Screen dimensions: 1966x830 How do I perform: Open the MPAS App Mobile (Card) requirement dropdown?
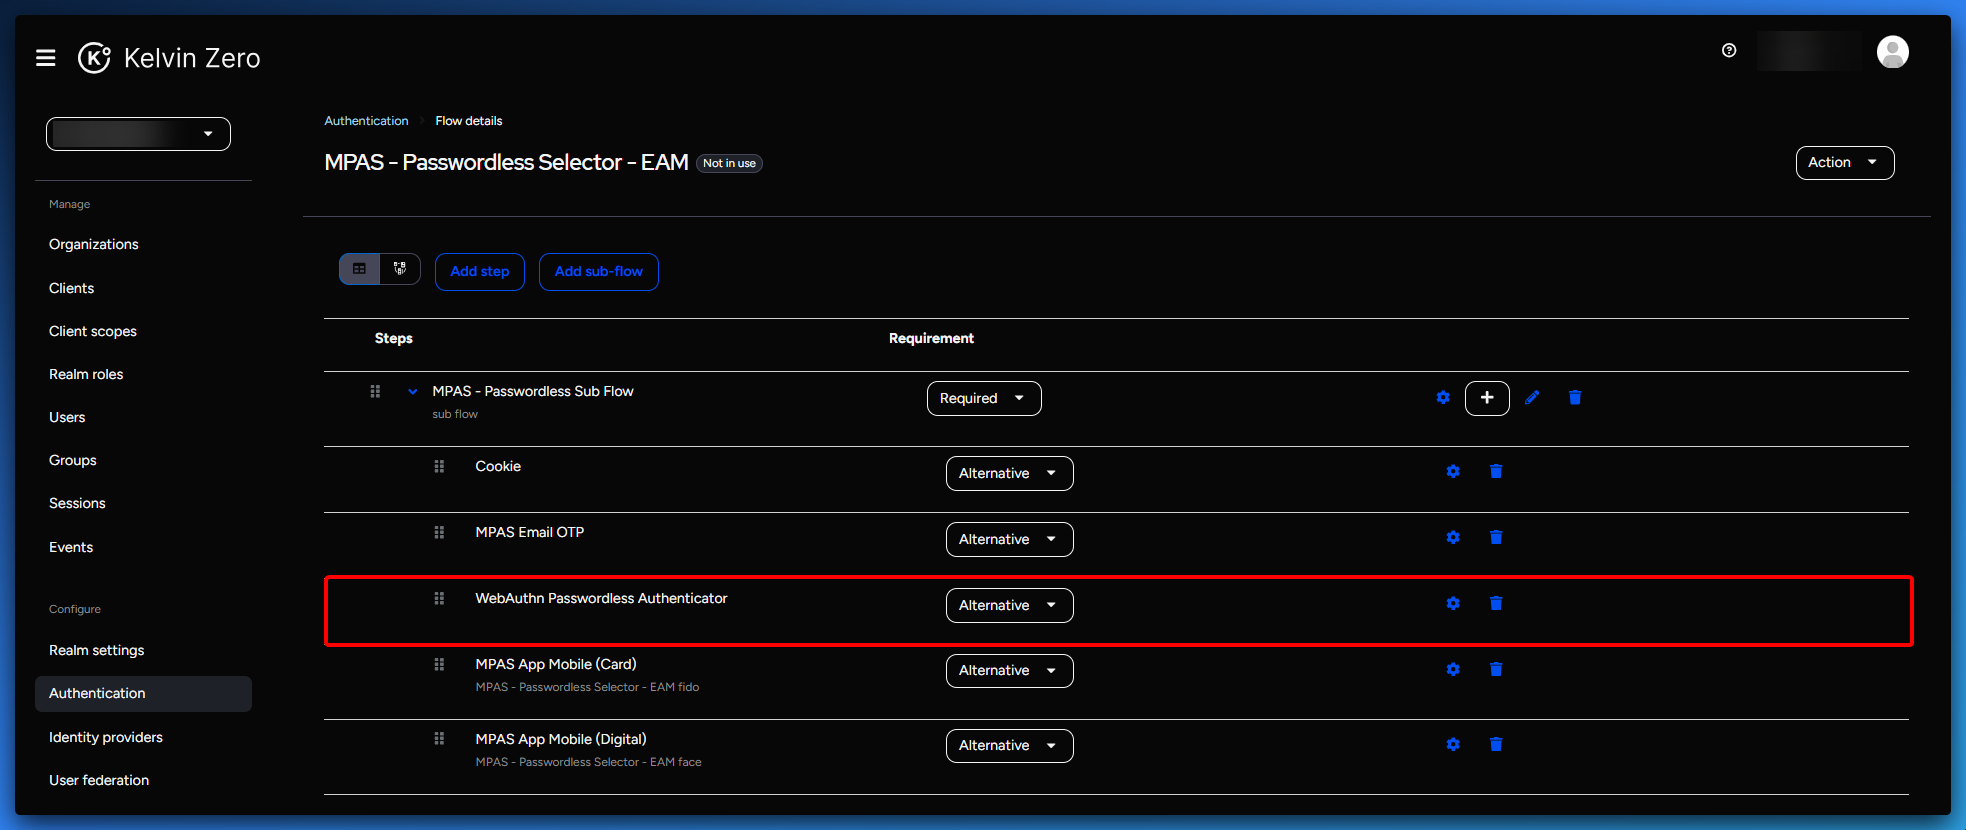(x=1010, y=671)
